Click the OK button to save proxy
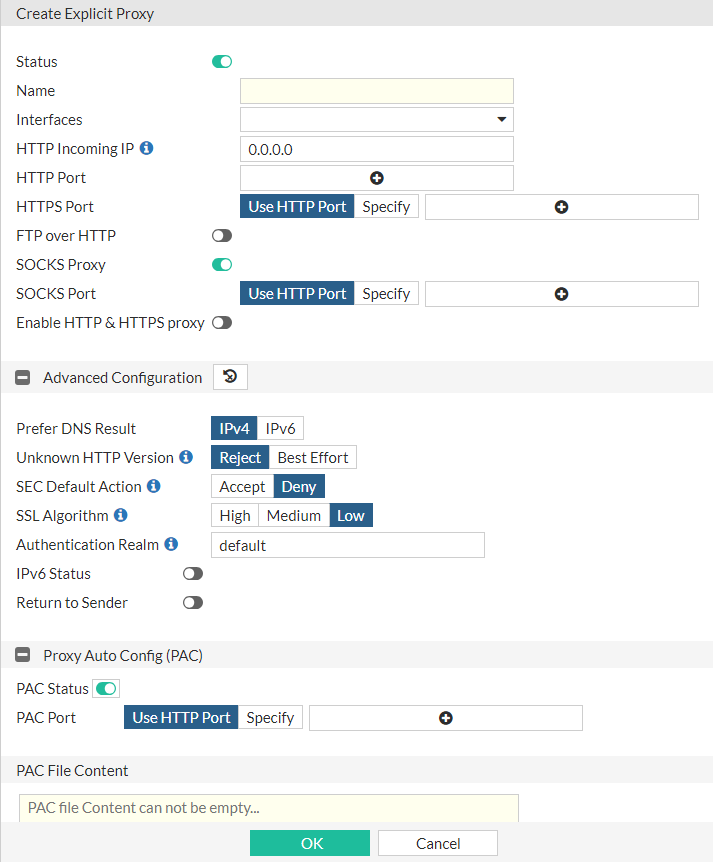This screenshot has width=713, height=862. pyautogui.click(x=309, y=842)
